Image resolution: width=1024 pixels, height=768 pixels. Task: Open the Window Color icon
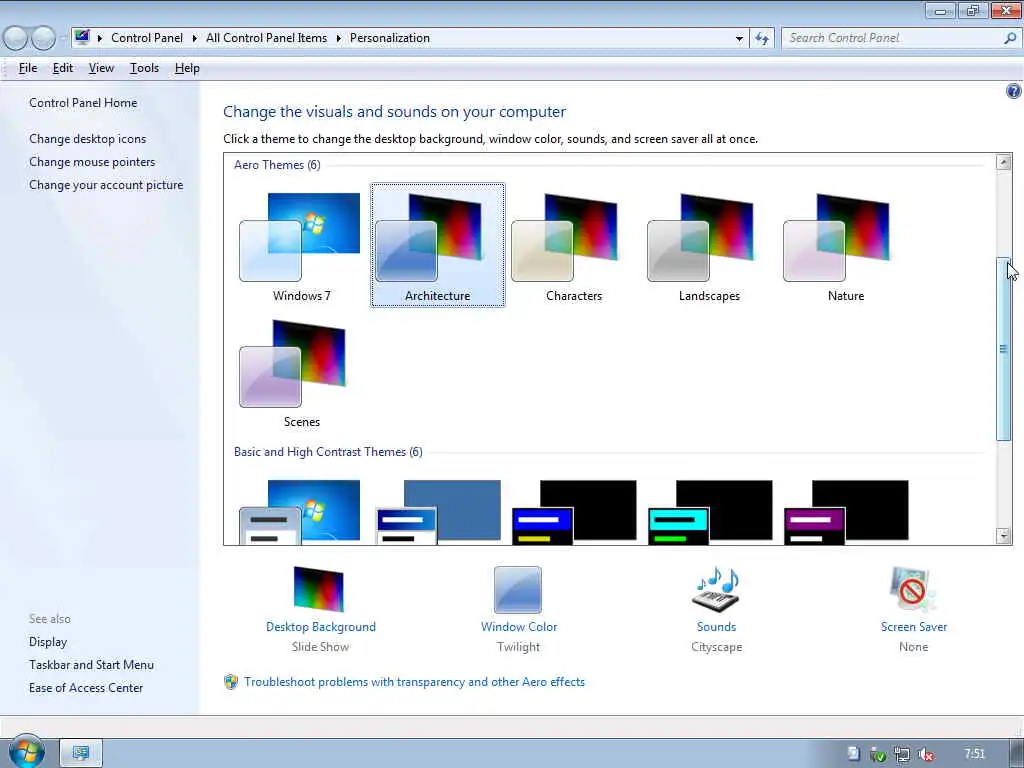pyautogui.click(x=518, y=590)
